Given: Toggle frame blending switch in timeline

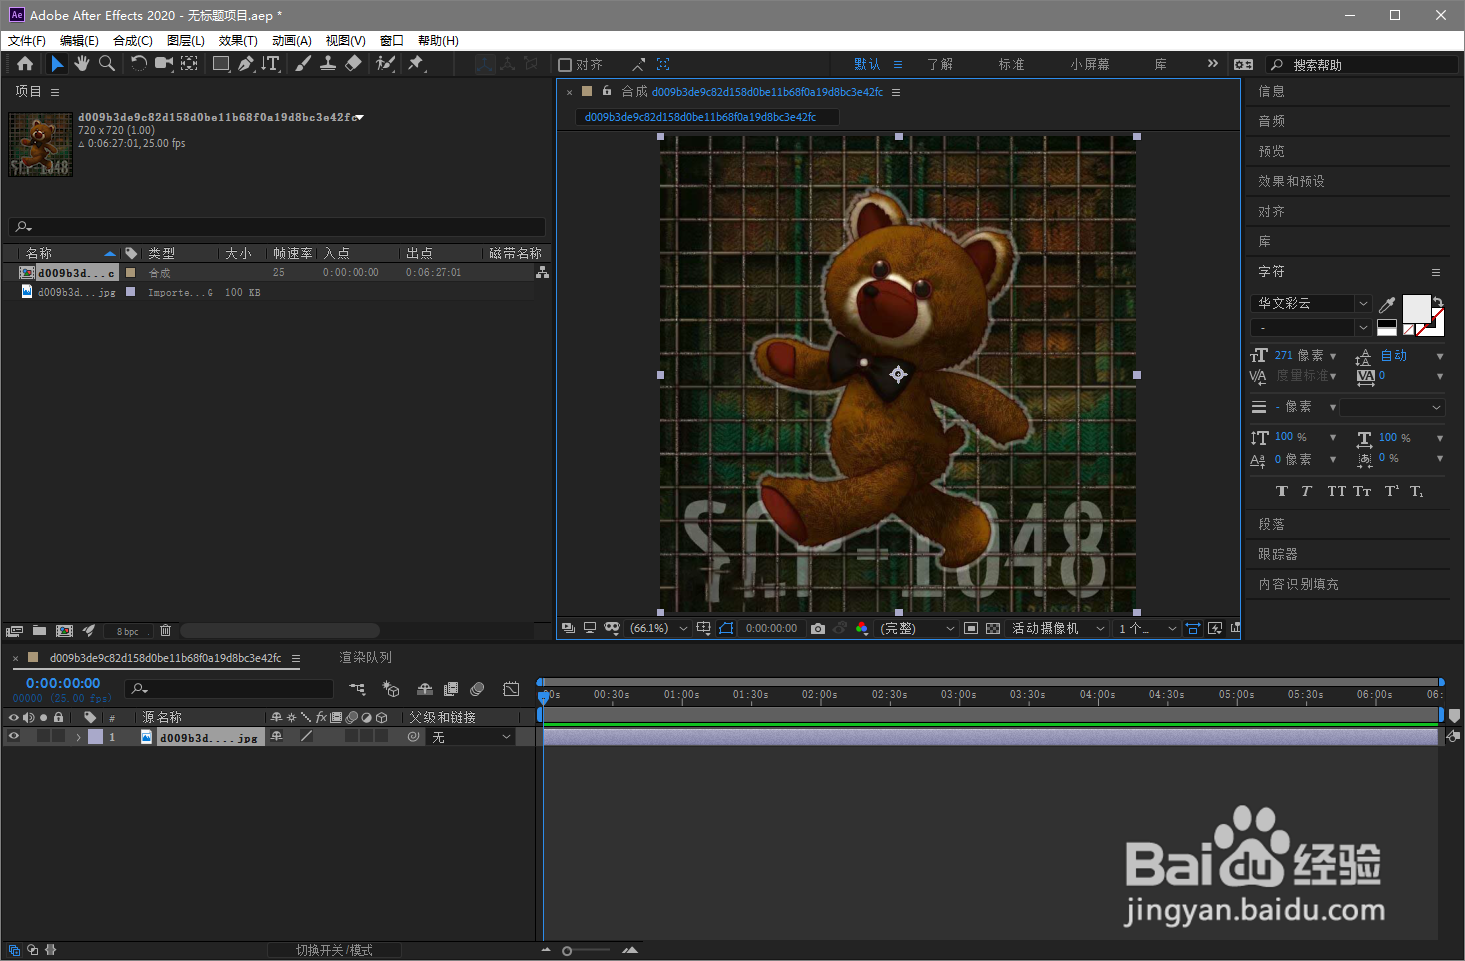Looking at the screenshot, I should 451,689.
